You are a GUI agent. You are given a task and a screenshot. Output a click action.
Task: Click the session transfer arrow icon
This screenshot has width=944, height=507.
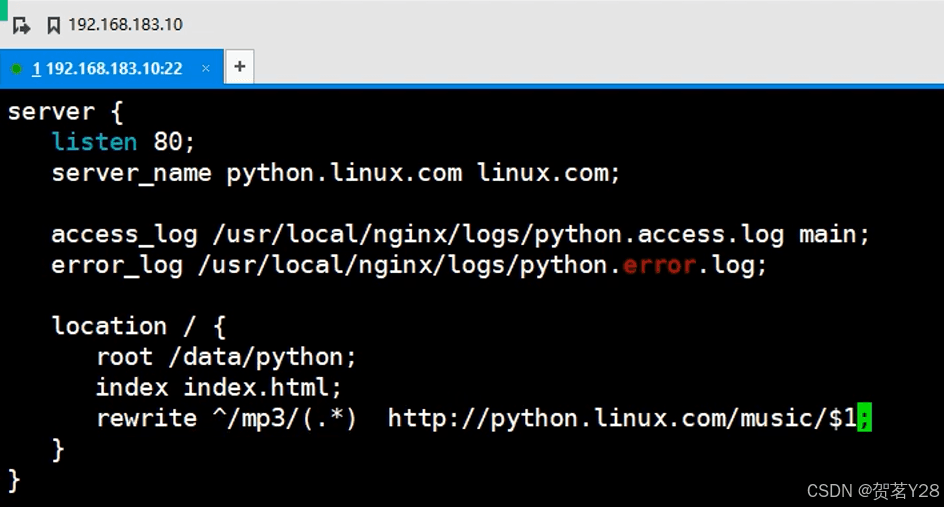click(21, 25)
